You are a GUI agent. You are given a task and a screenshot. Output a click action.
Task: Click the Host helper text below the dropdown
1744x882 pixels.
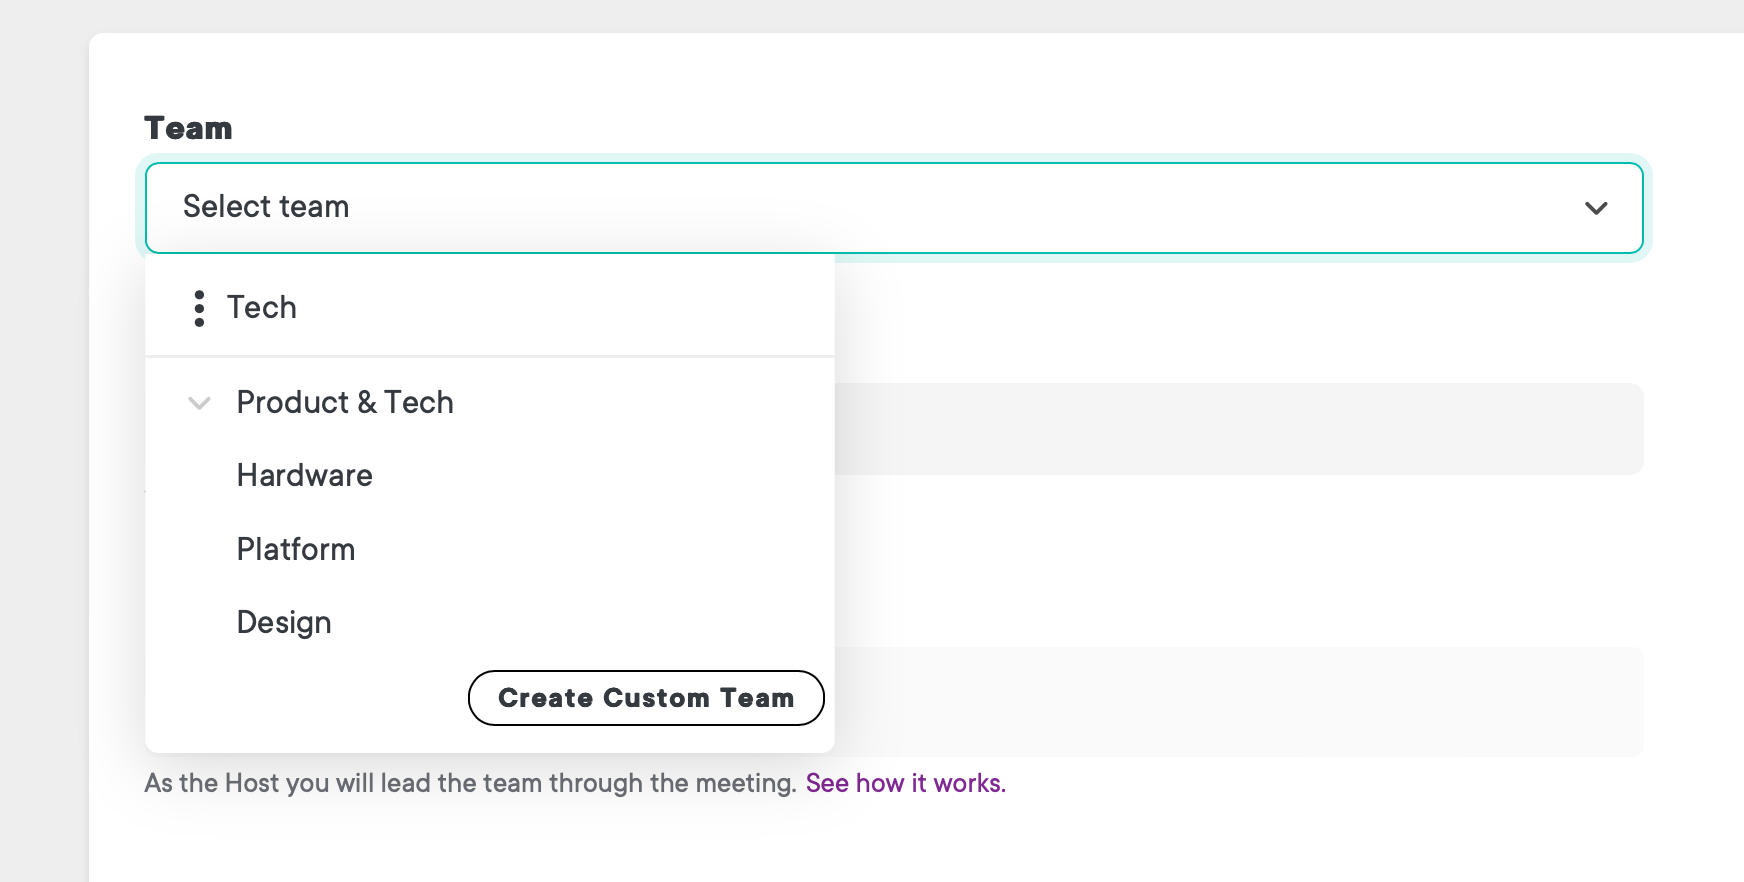[x=470, y=783]
